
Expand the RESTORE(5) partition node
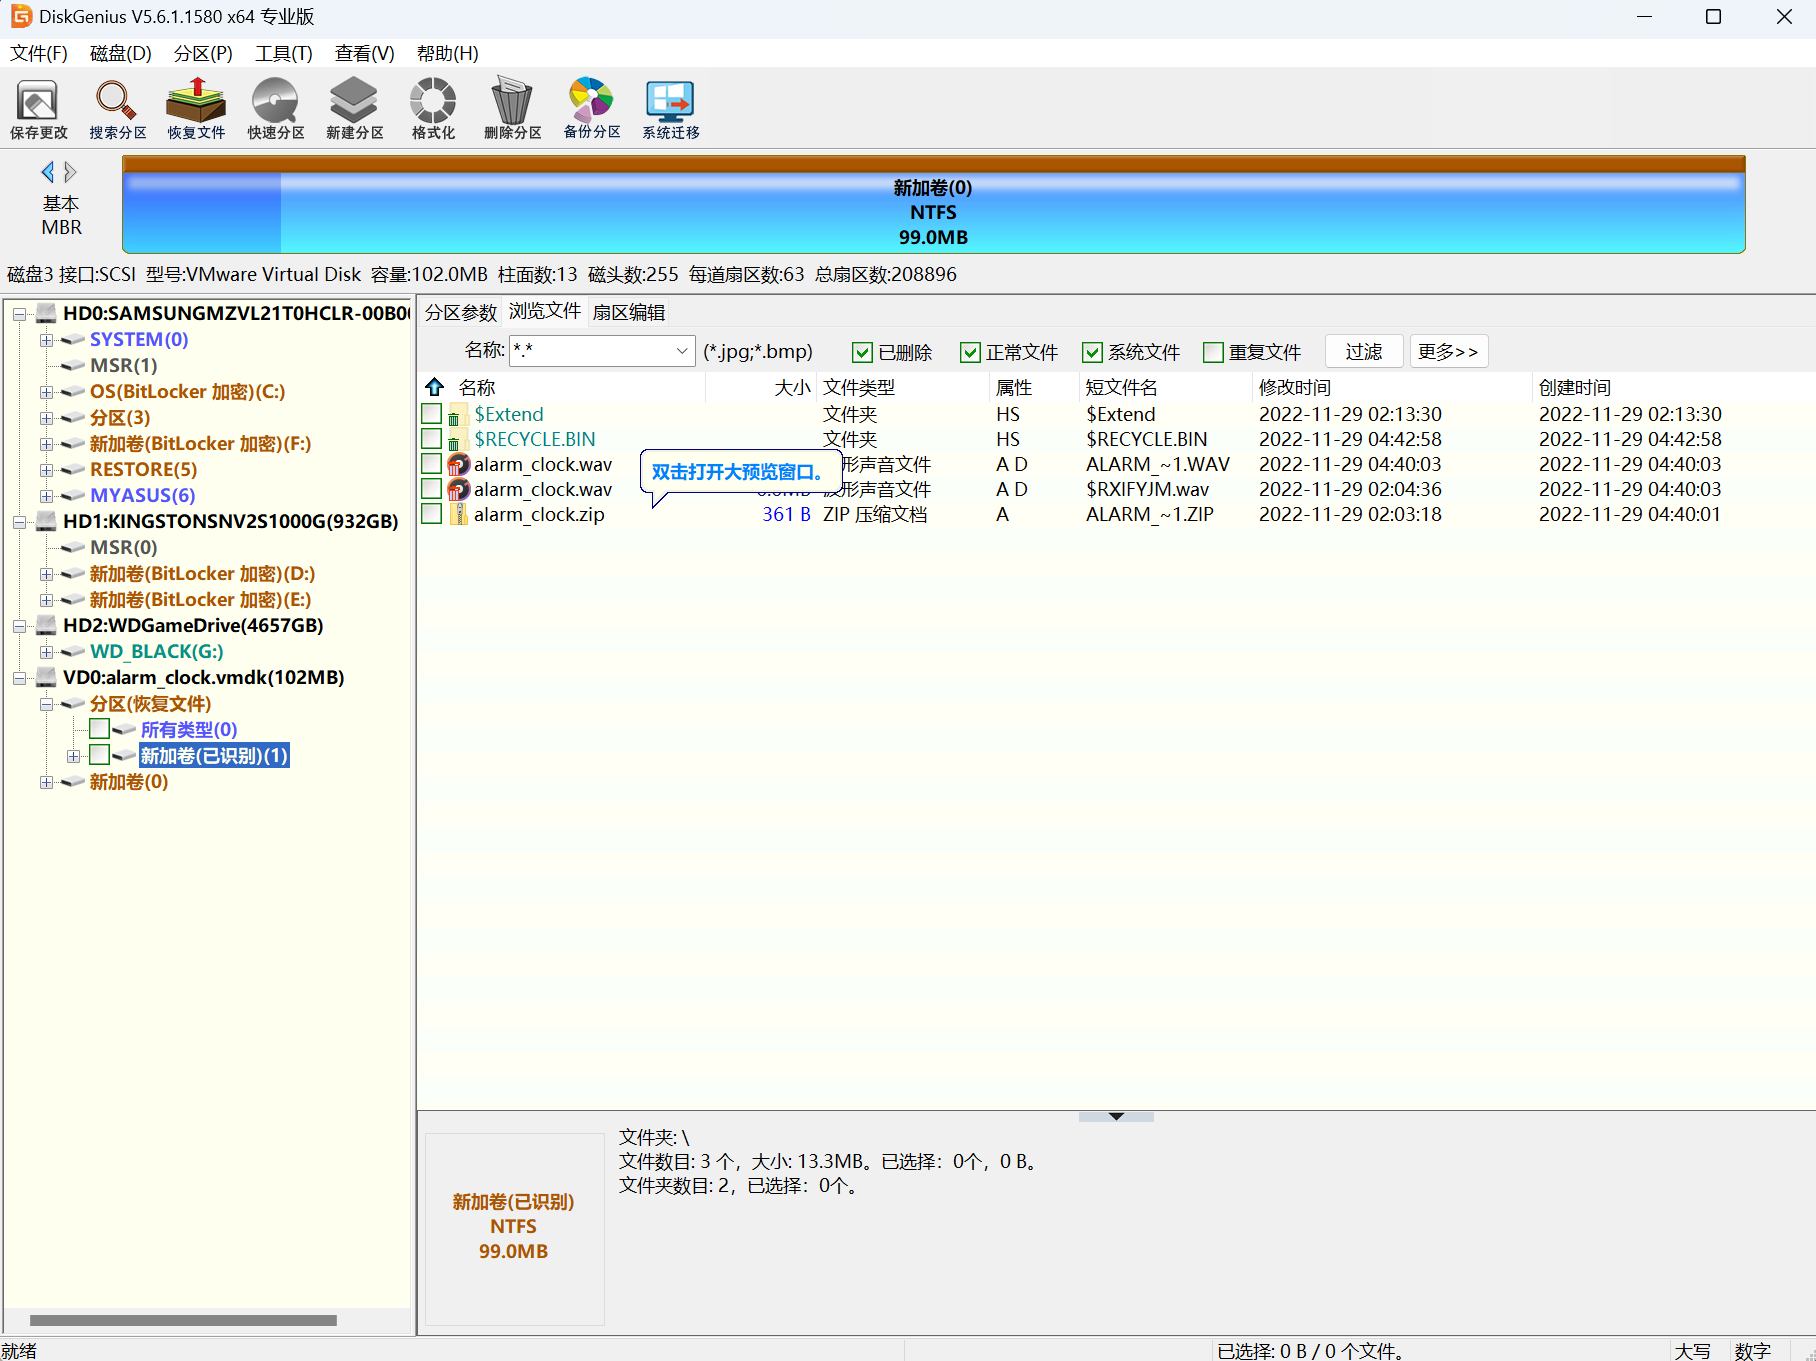point(46,470)
